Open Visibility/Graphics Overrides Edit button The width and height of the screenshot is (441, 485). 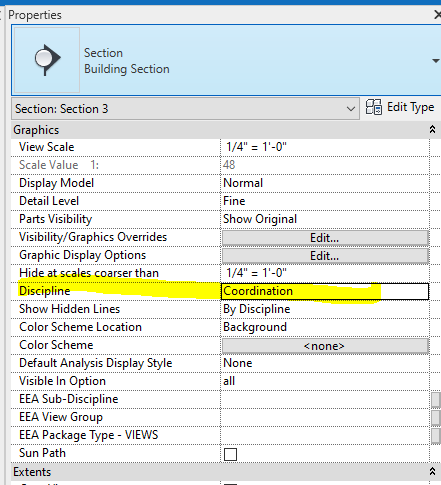325,238
